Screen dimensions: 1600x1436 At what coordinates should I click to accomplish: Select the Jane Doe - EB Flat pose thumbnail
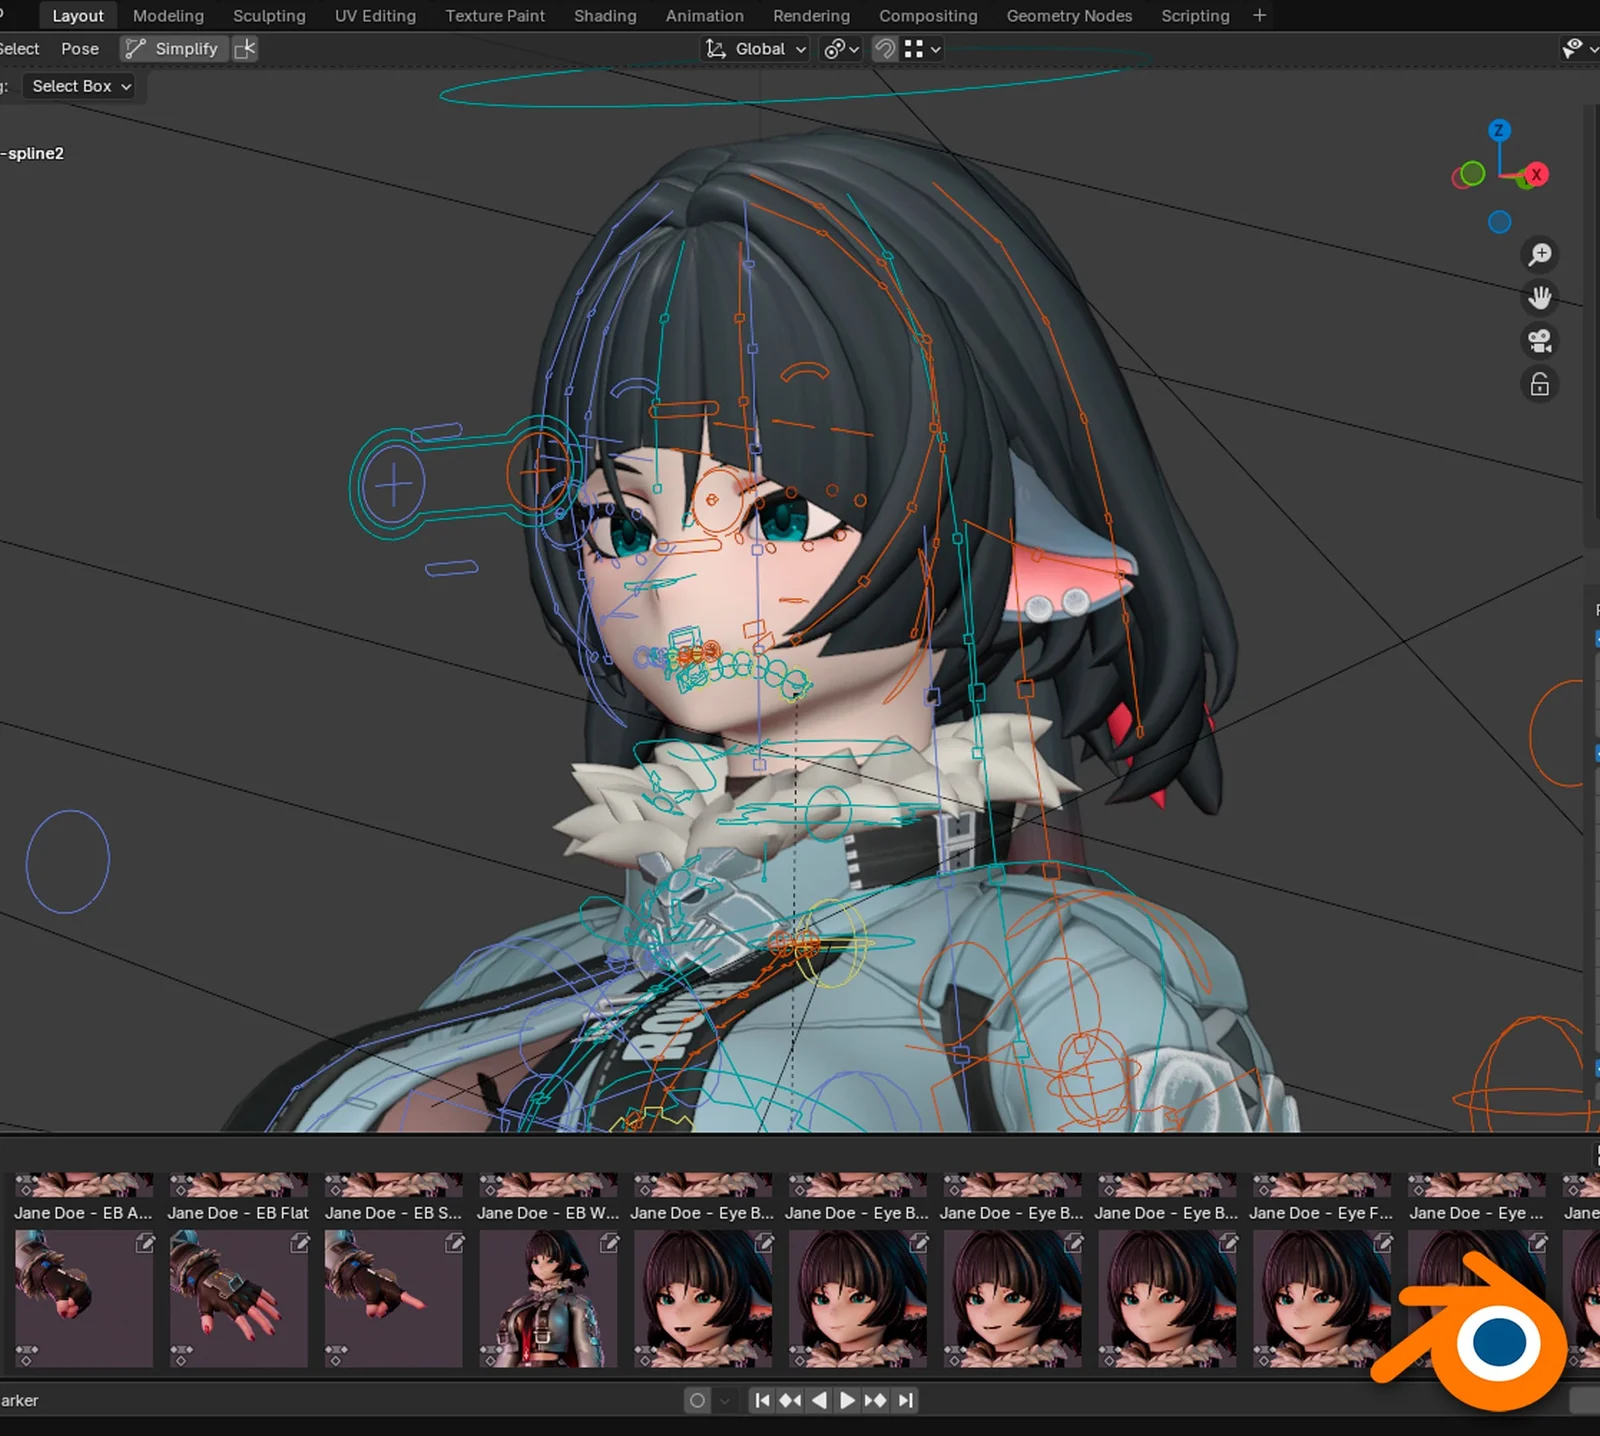237,1298
